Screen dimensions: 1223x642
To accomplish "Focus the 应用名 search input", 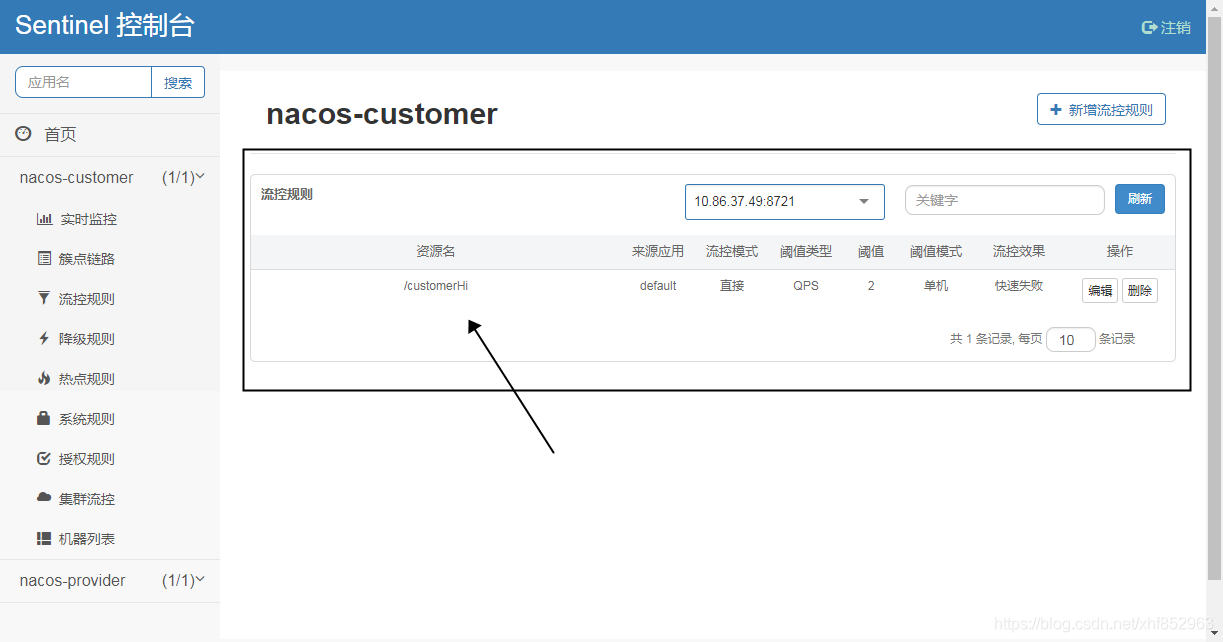I will [x=83, y=82].
